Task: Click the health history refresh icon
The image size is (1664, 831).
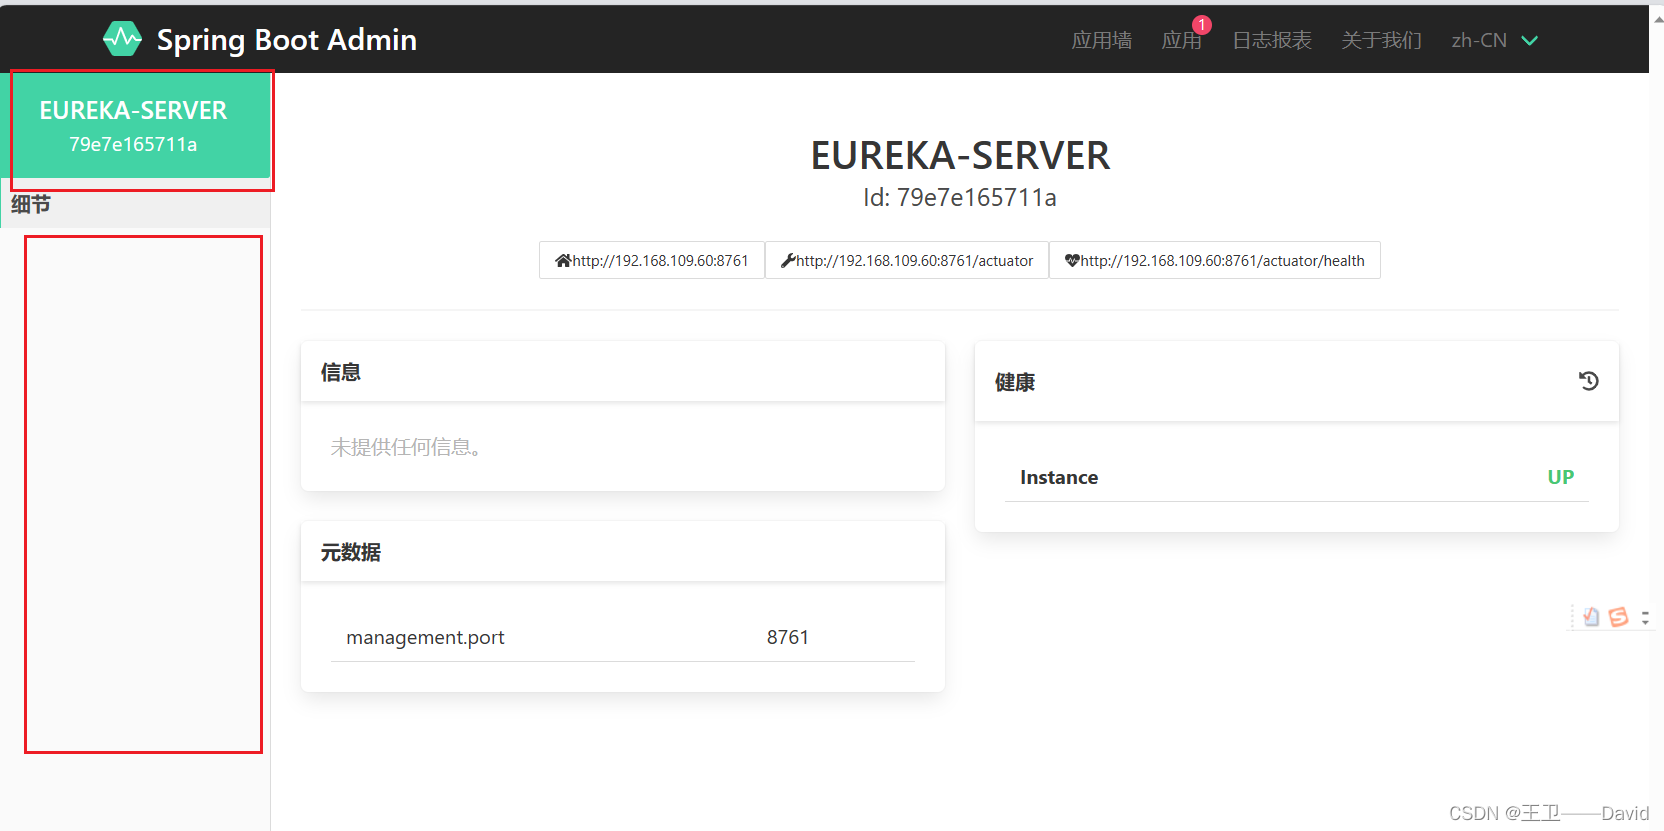Action: click(x=1588, y=381)
